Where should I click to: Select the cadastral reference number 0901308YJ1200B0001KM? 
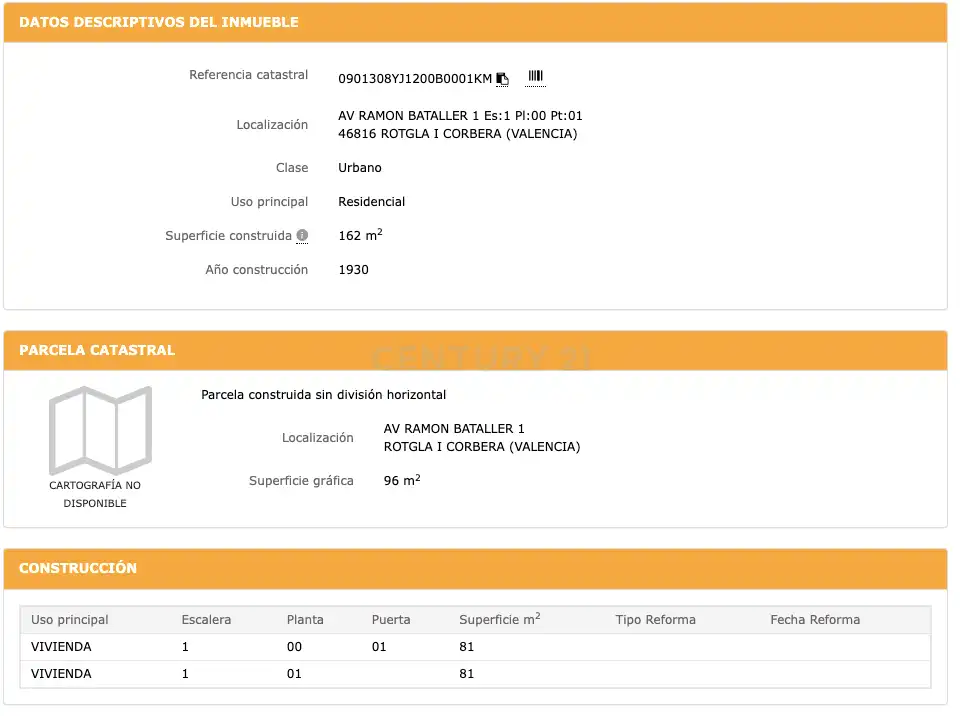point(415,79)
